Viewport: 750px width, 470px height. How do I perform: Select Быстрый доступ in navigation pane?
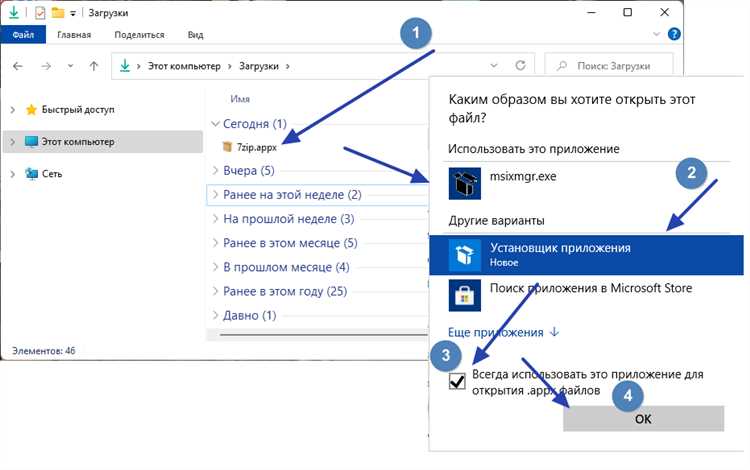(x=78, y=109)
